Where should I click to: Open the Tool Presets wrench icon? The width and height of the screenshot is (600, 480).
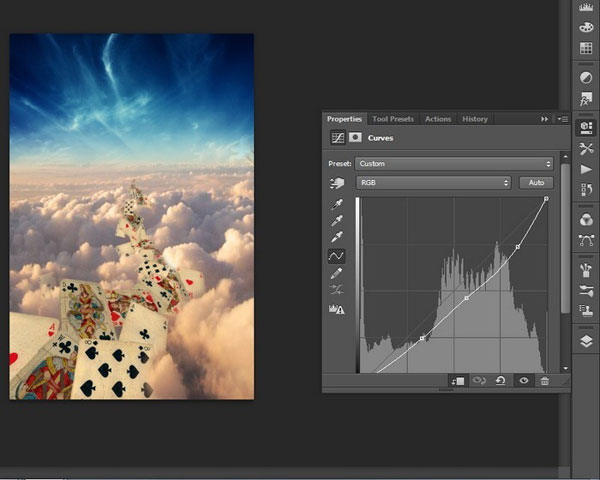(x=586, y=149)
